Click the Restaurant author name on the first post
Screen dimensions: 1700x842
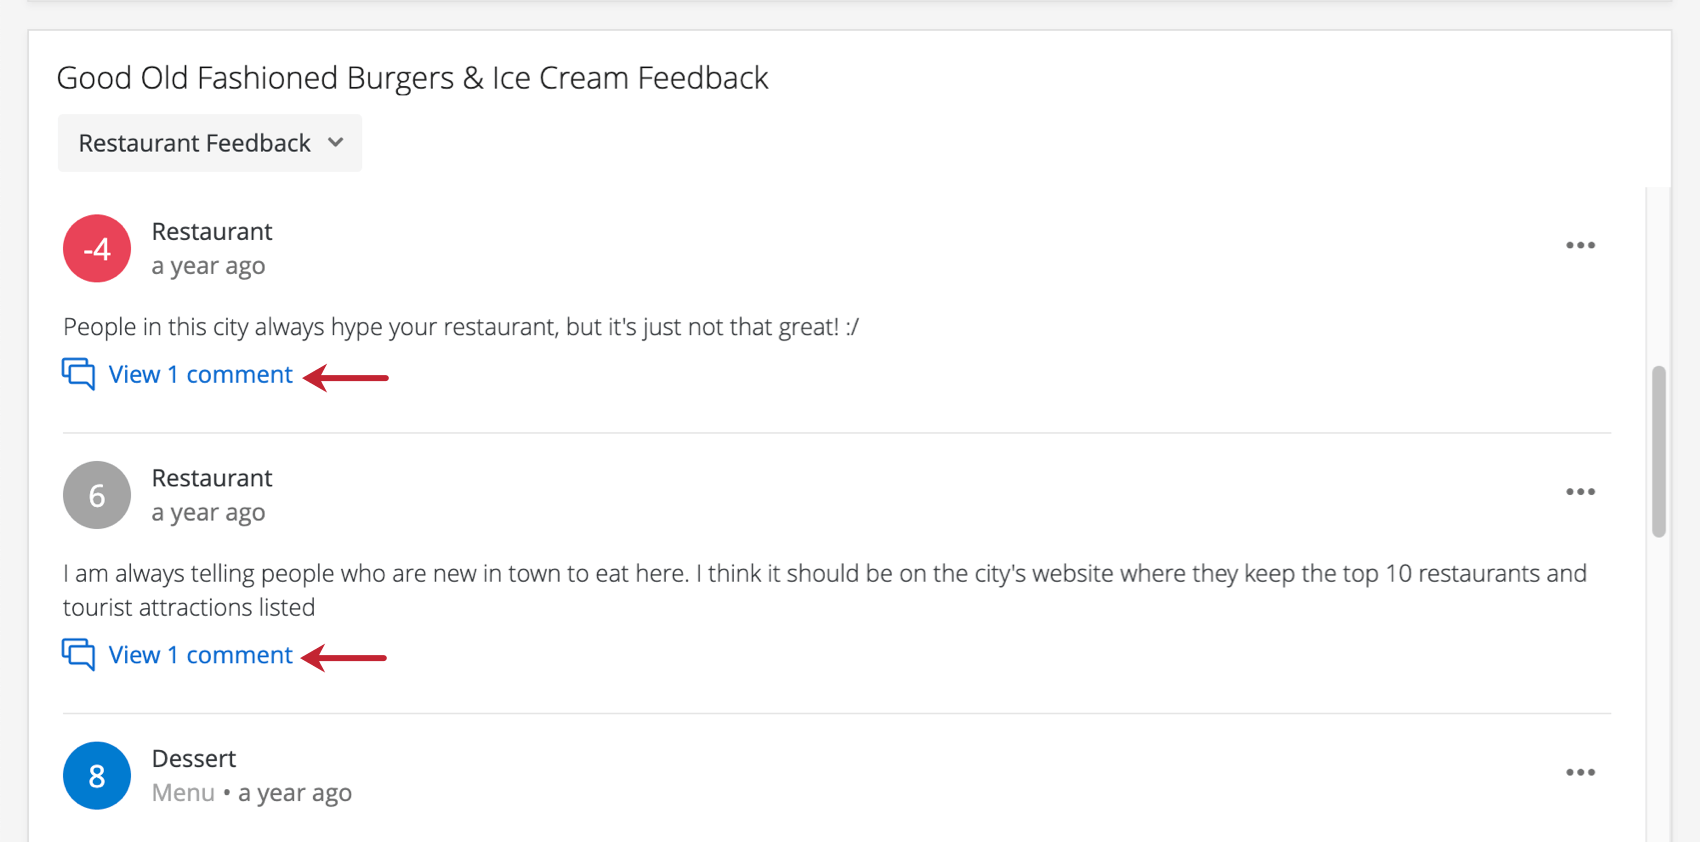[212, 231]
